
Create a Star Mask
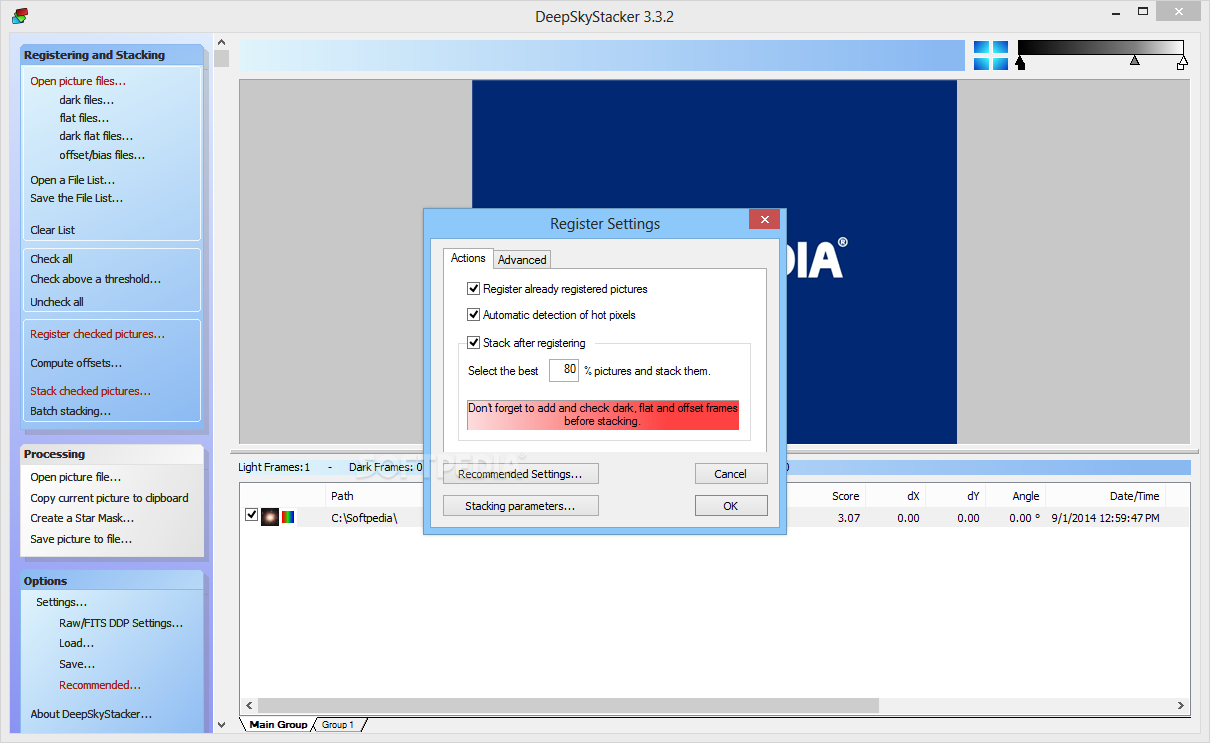(x=82, y=518)
